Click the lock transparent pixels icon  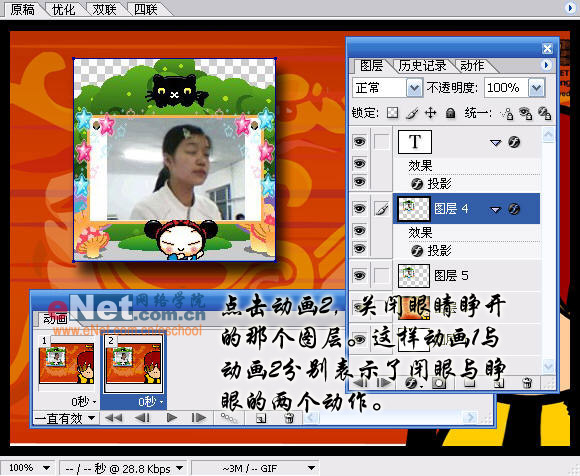coord(392,112)
